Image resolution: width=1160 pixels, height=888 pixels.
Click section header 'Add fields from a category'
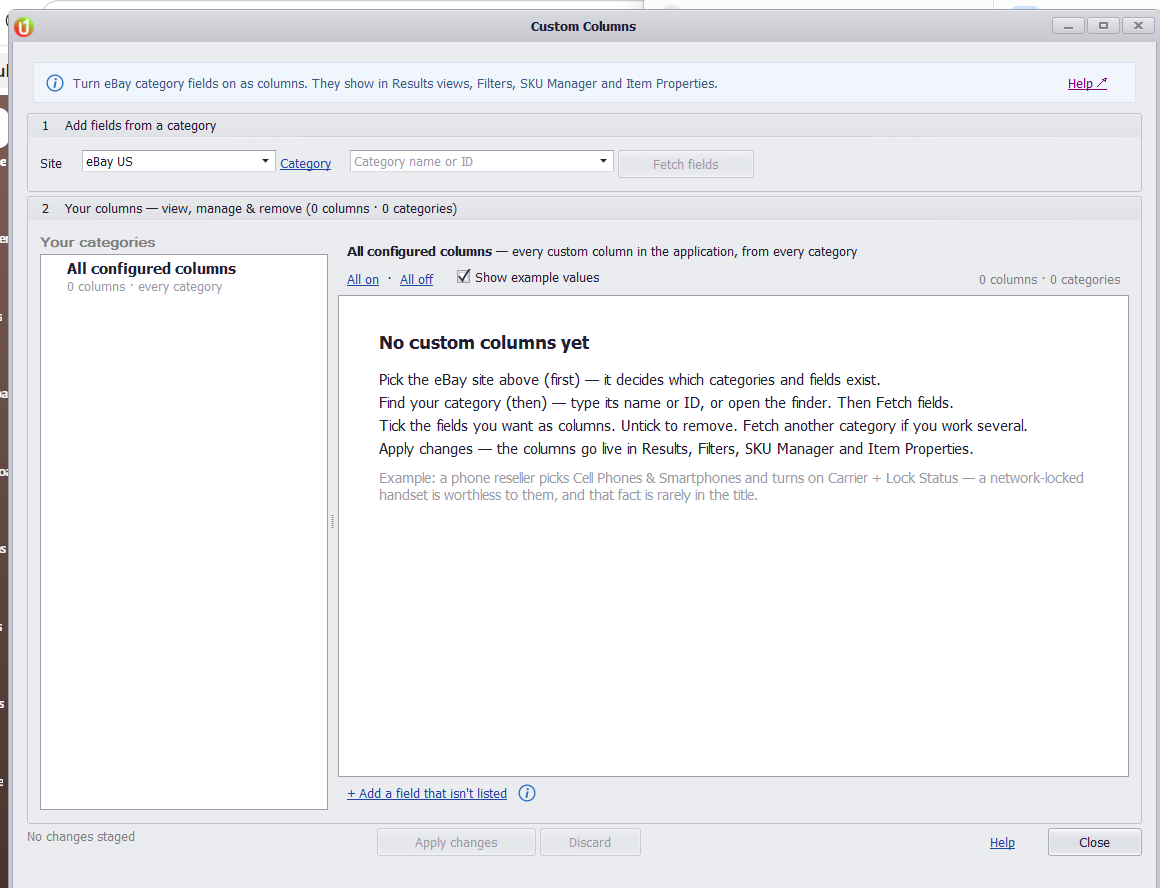pos(140,126)
